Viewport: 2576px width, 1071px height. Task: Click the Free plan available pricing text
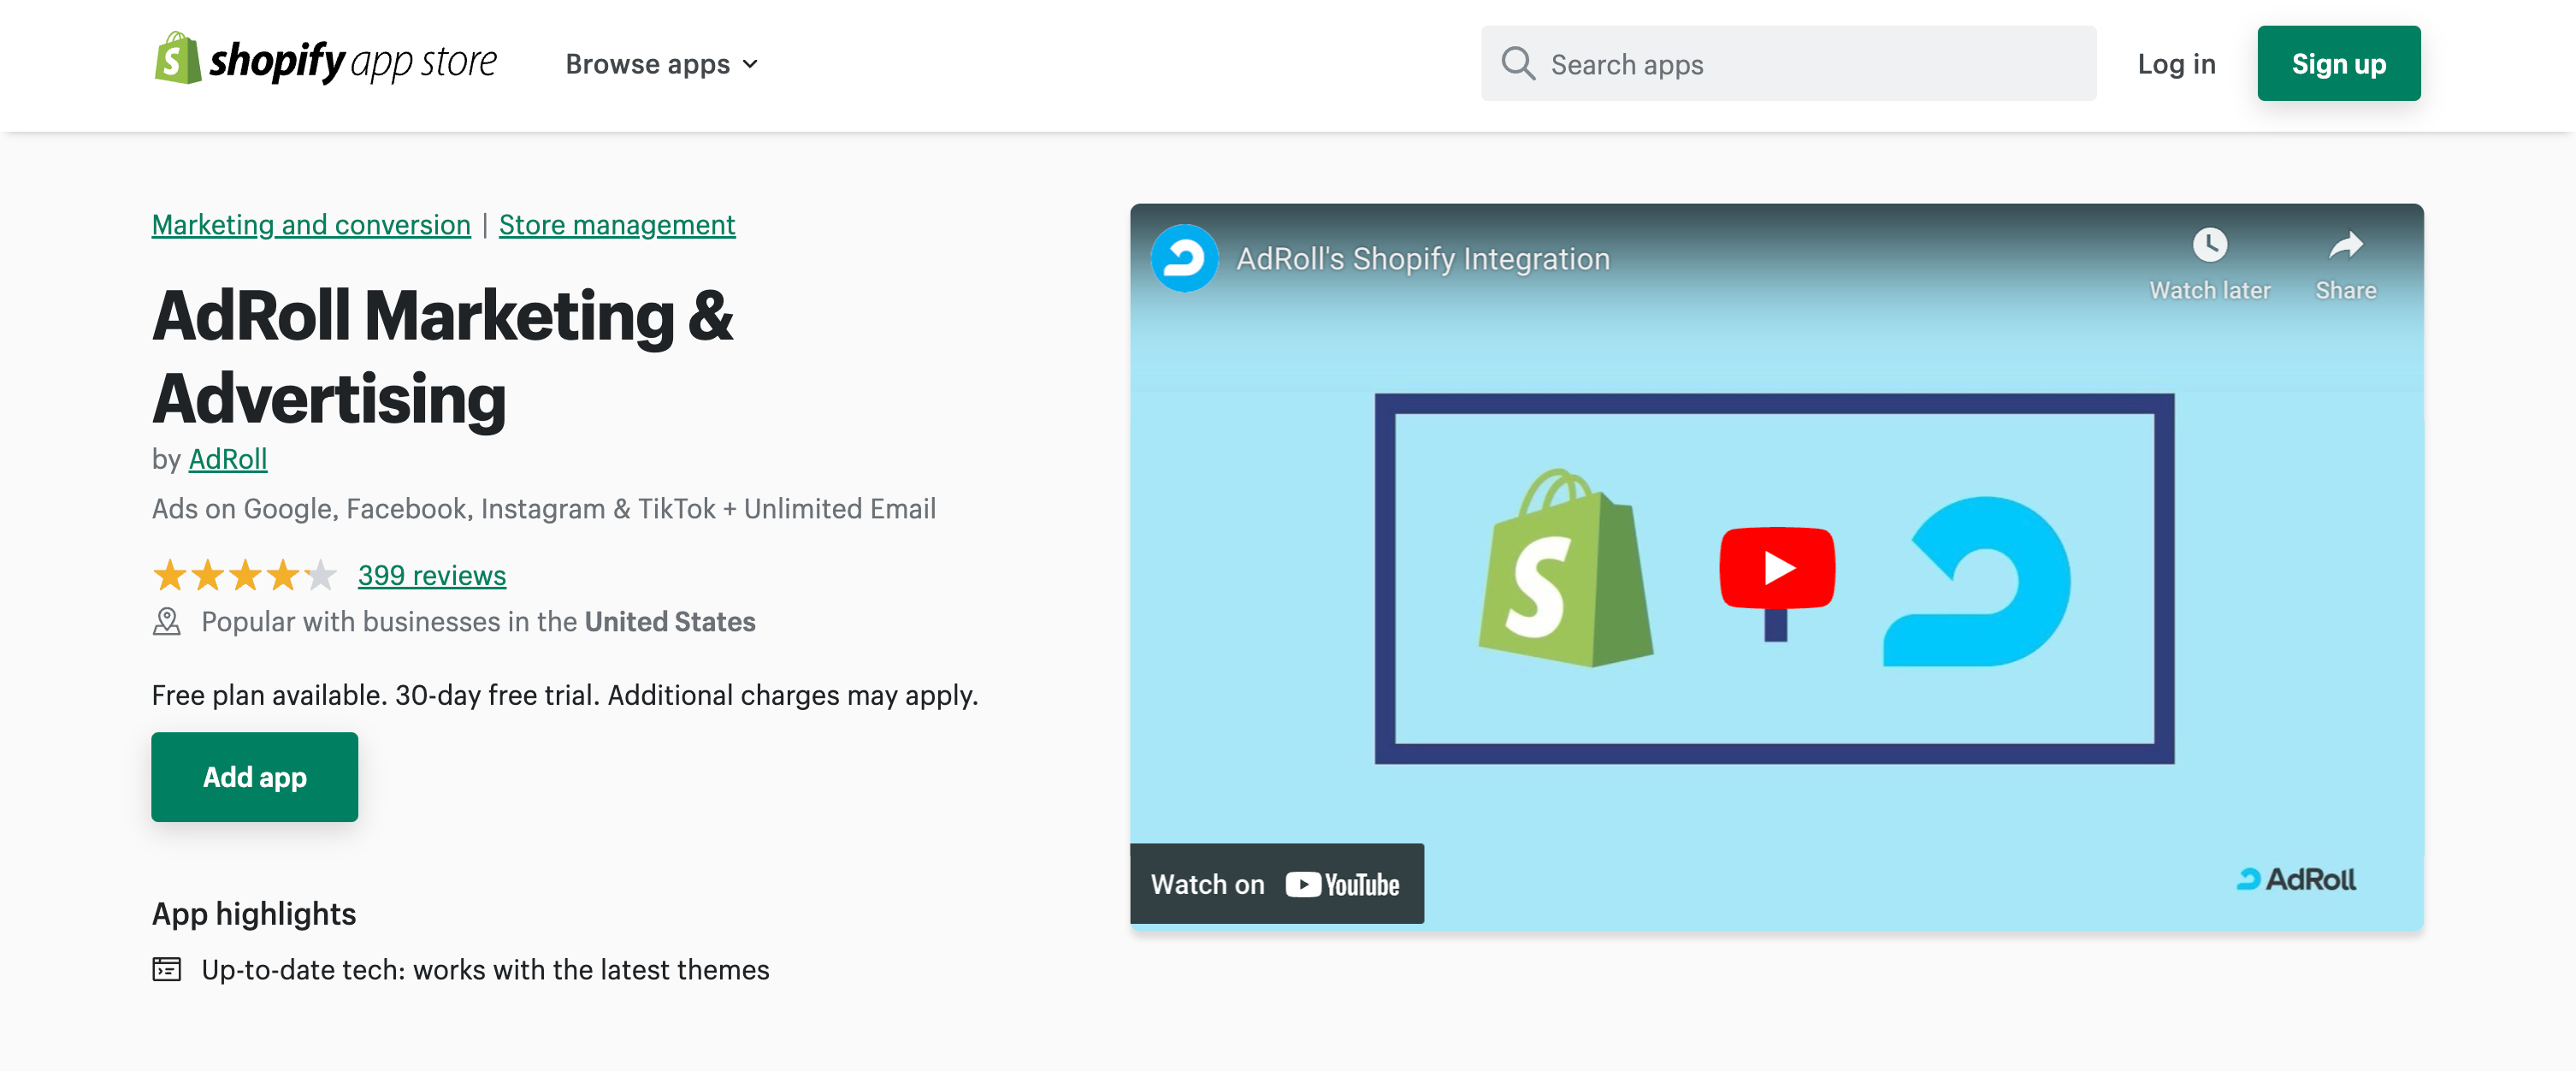click(565, 695)
